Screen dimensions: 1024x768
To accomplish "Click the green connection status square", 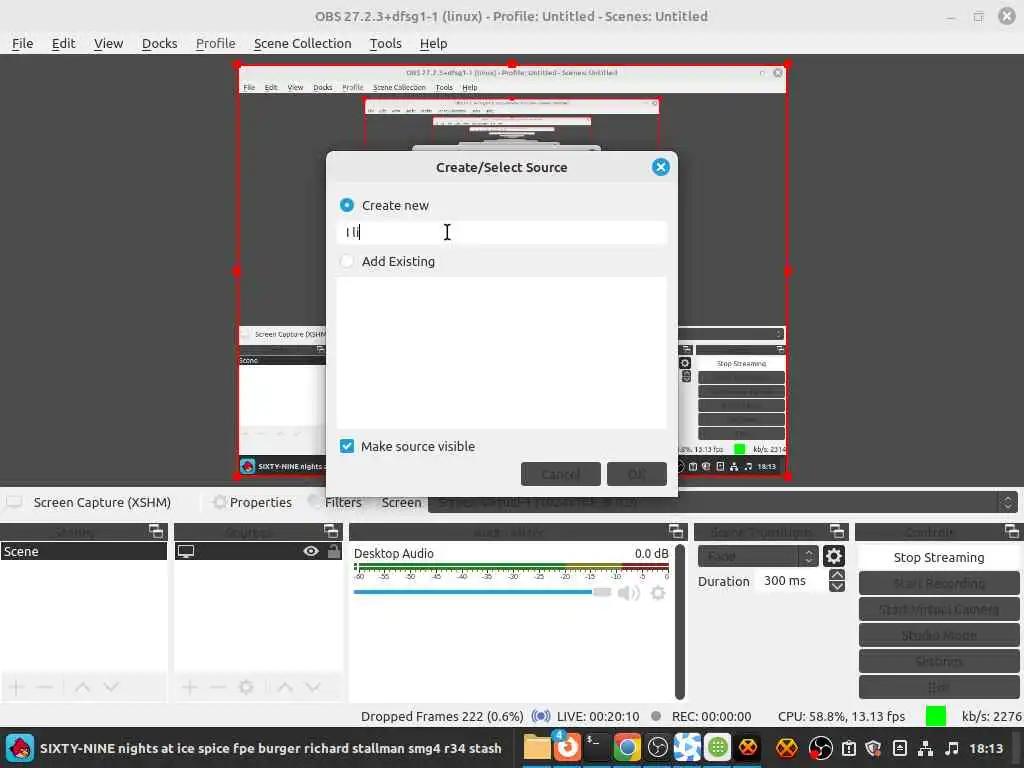I will click(935, 716).
